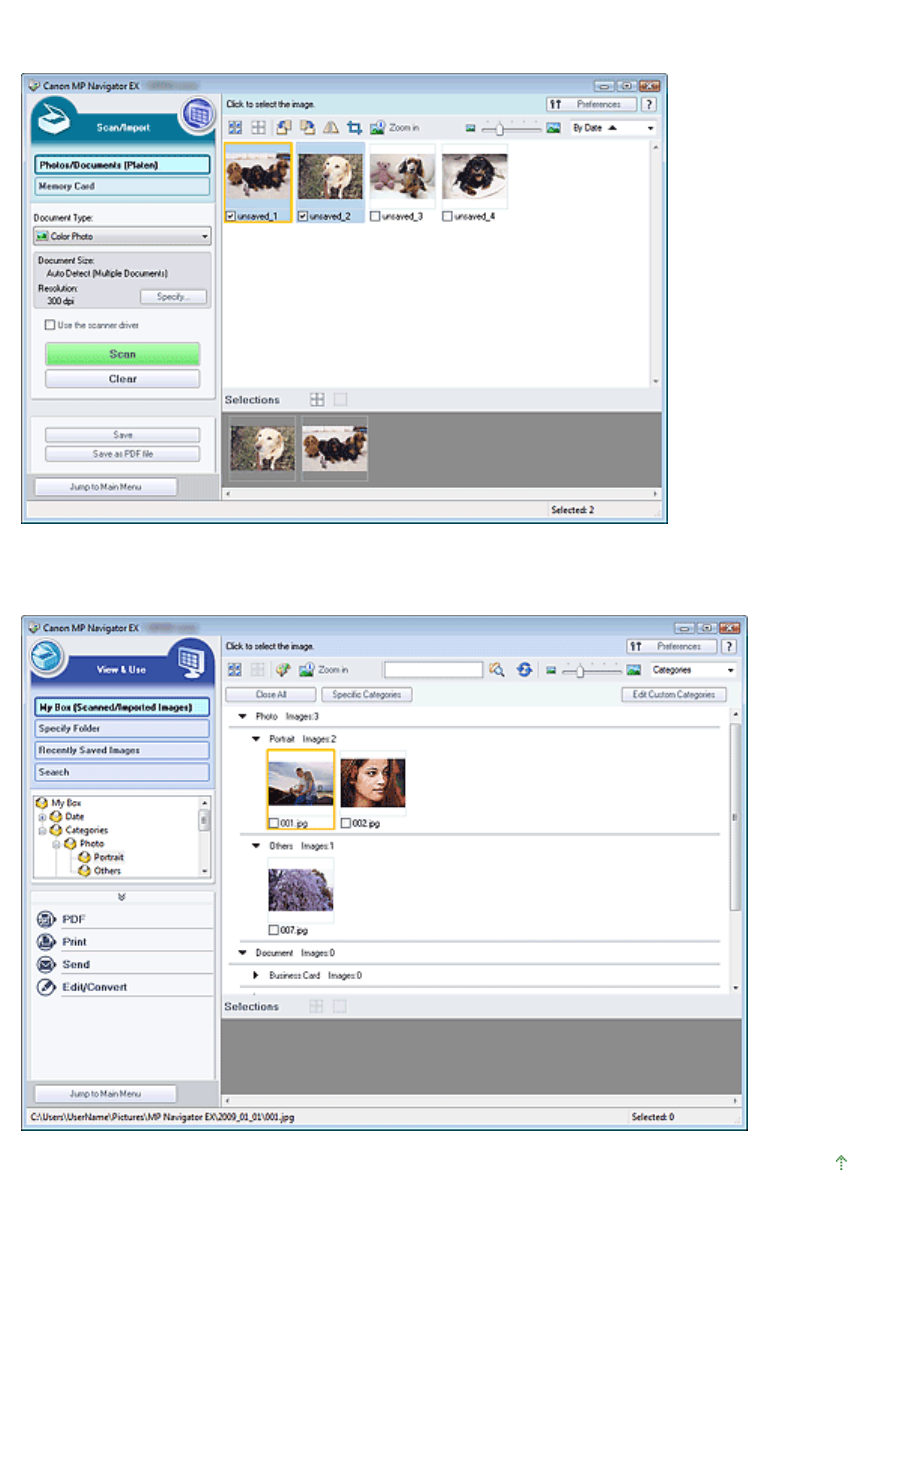Image resolution: width=900 pixels, height=1470 pixels.
Task: Check the 001.jpg checkbox
Action: [274, 823]
